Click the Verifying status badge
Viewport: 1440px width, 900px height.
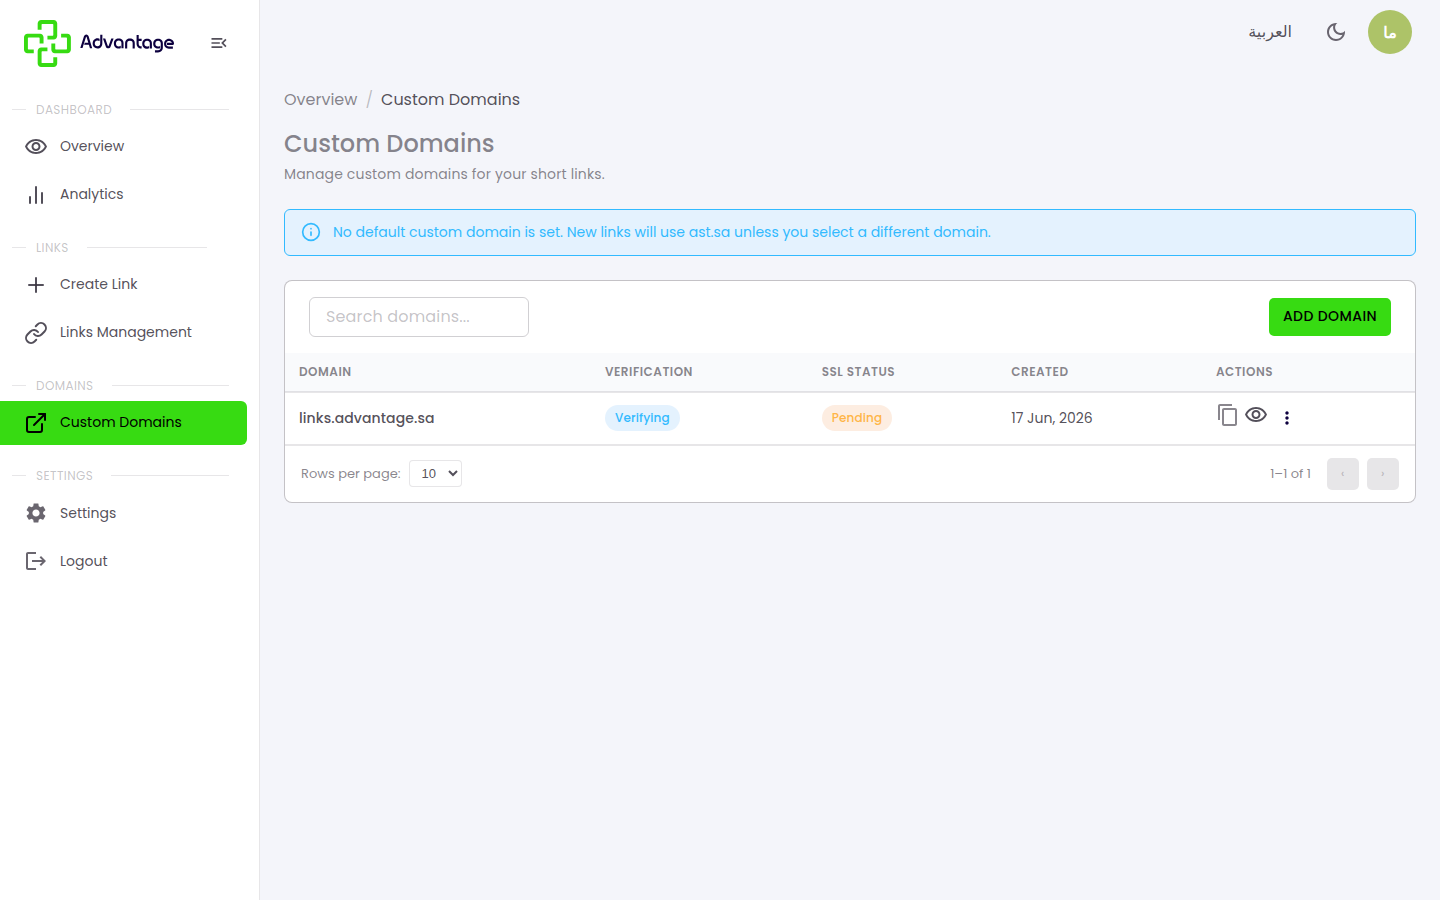pyautogui.click(x=642, y=418)
